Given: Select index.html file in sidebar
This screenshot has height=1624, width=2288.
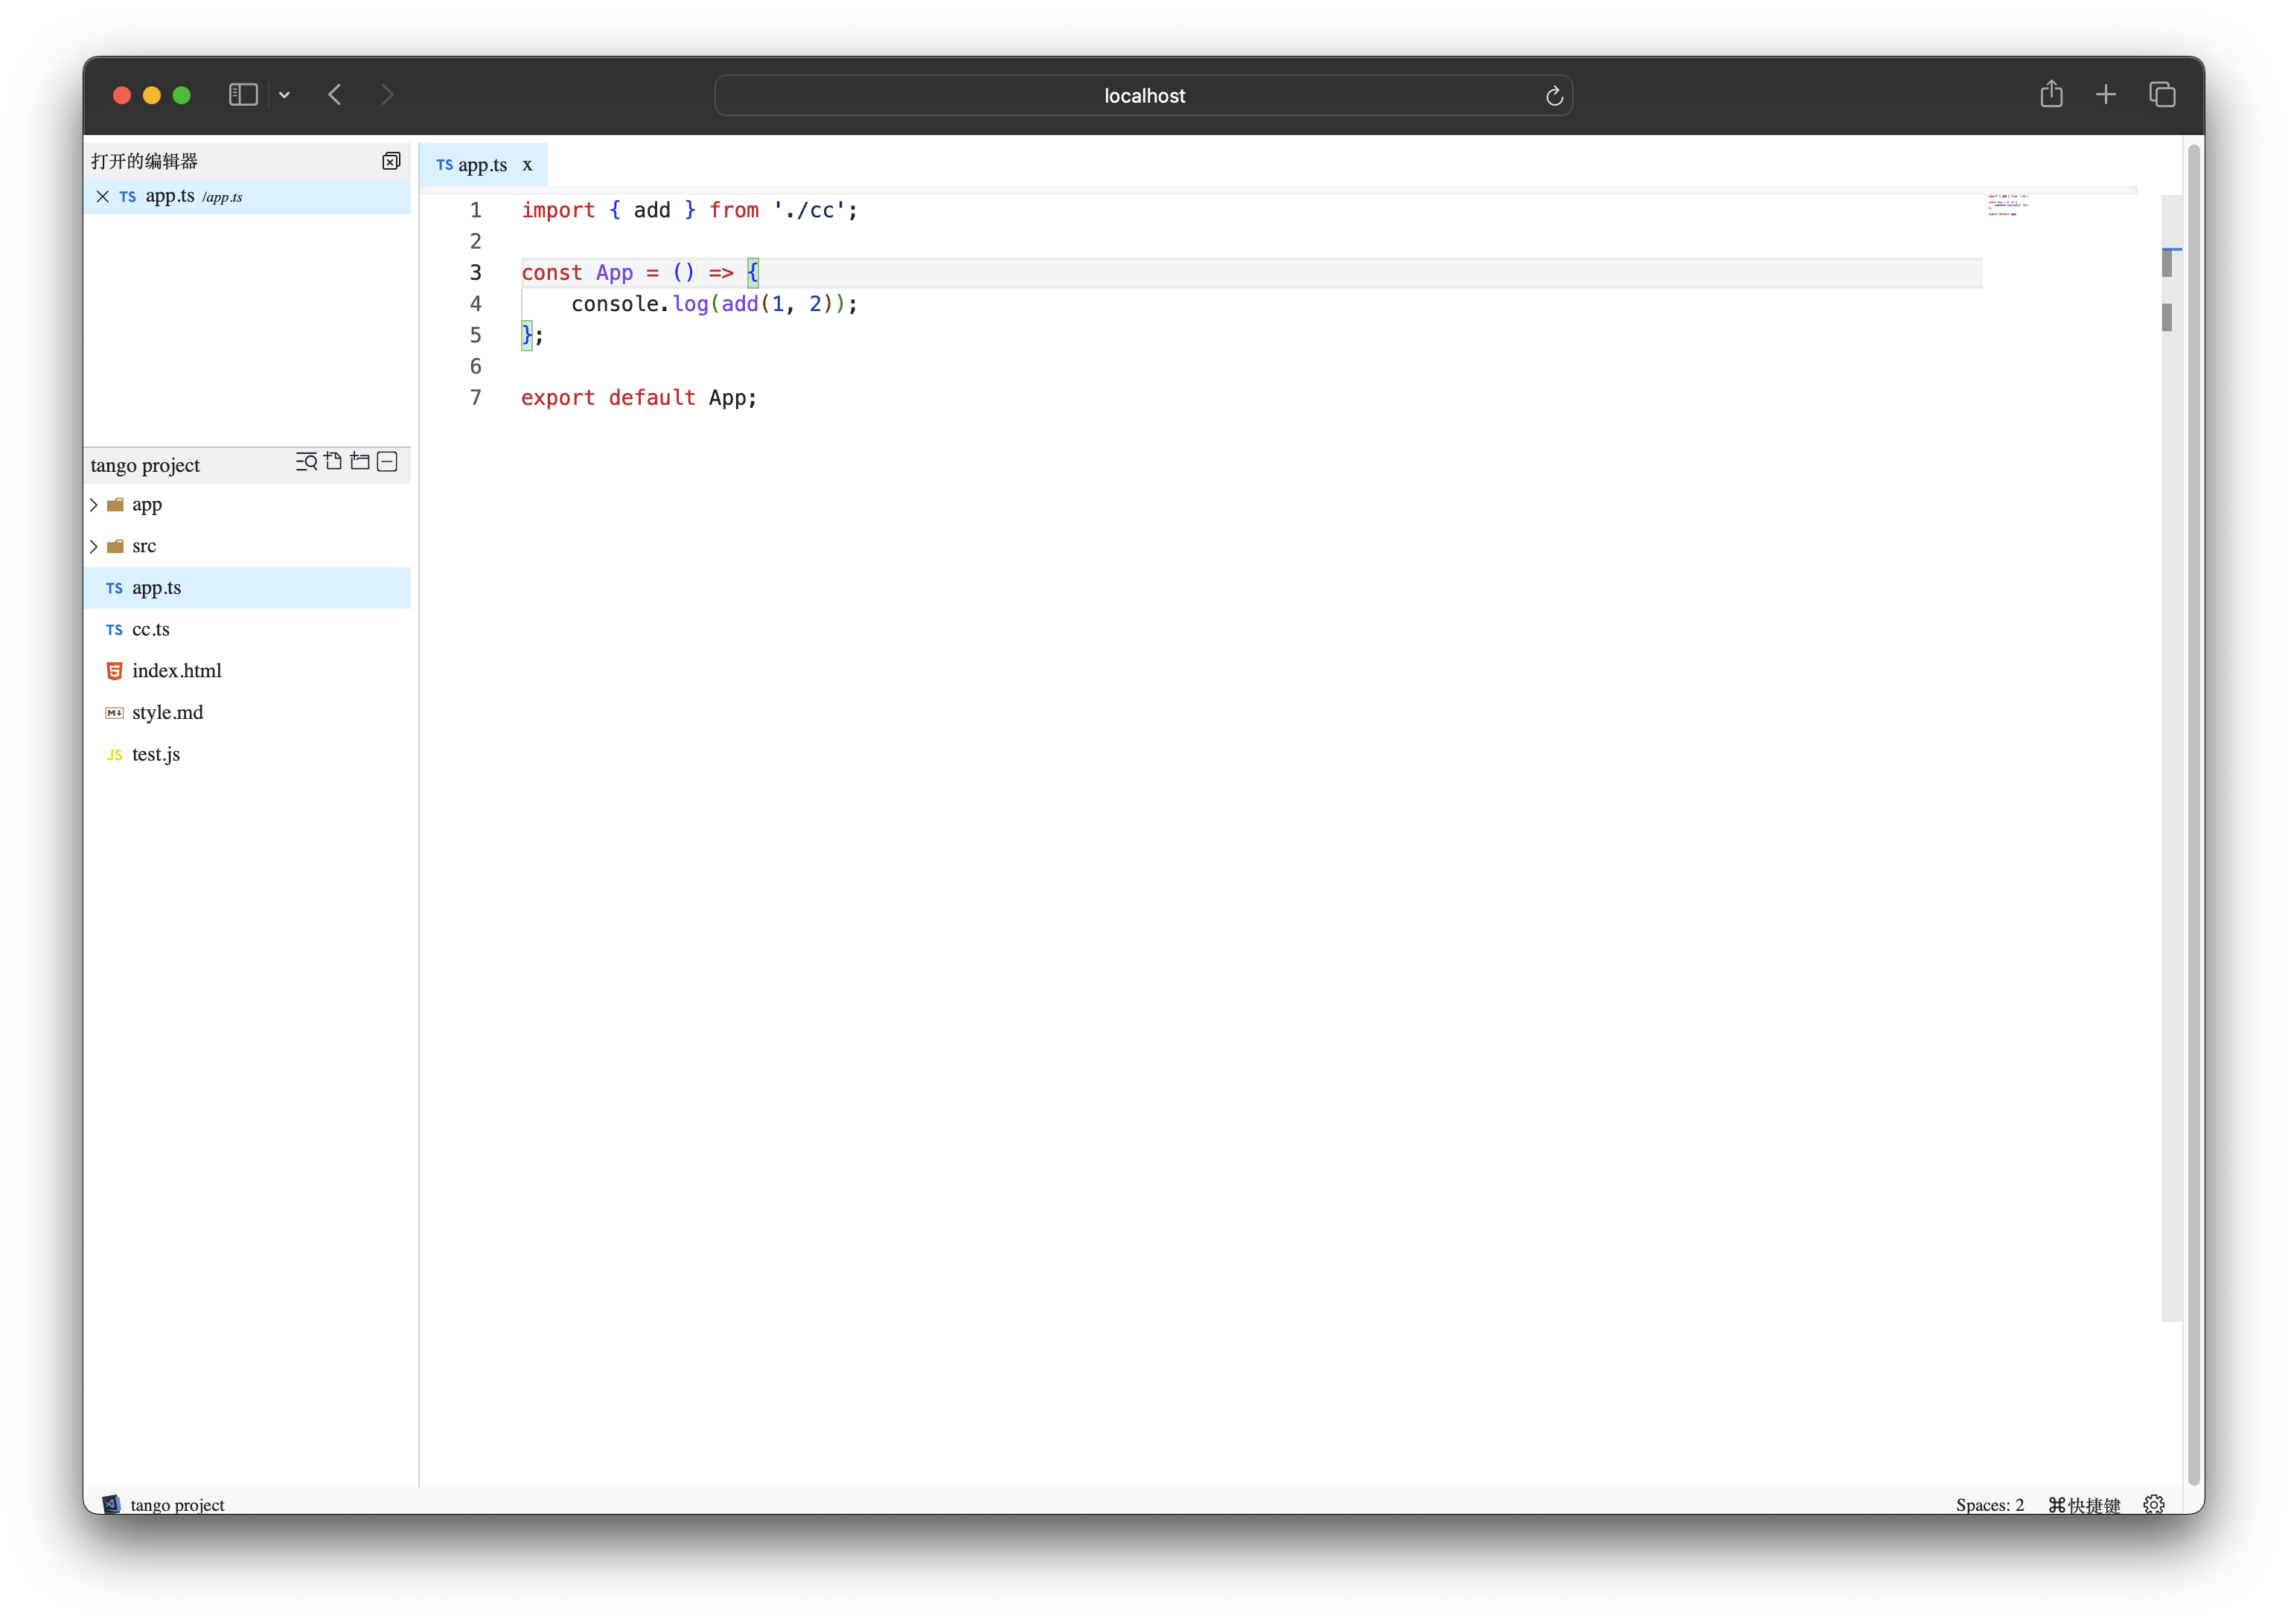Looking at the screenshot, I should click(177, 670).
